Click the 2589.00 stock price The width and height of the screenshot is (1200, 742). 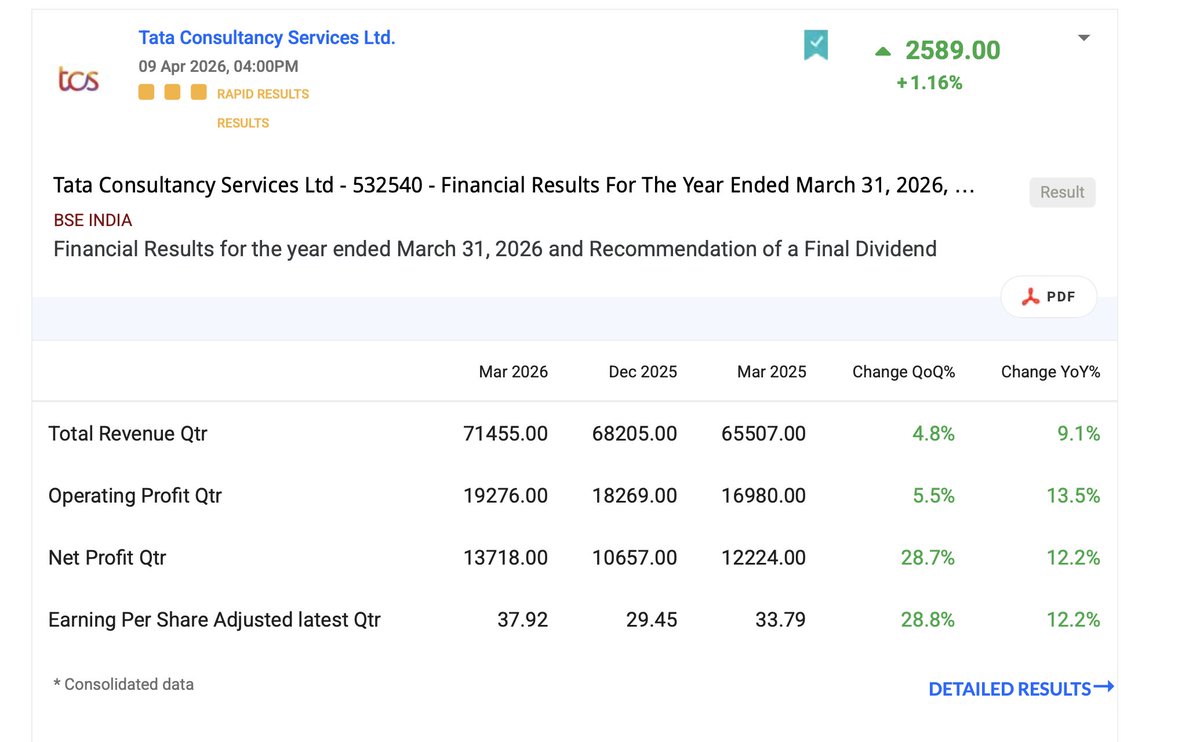point(953,50)
